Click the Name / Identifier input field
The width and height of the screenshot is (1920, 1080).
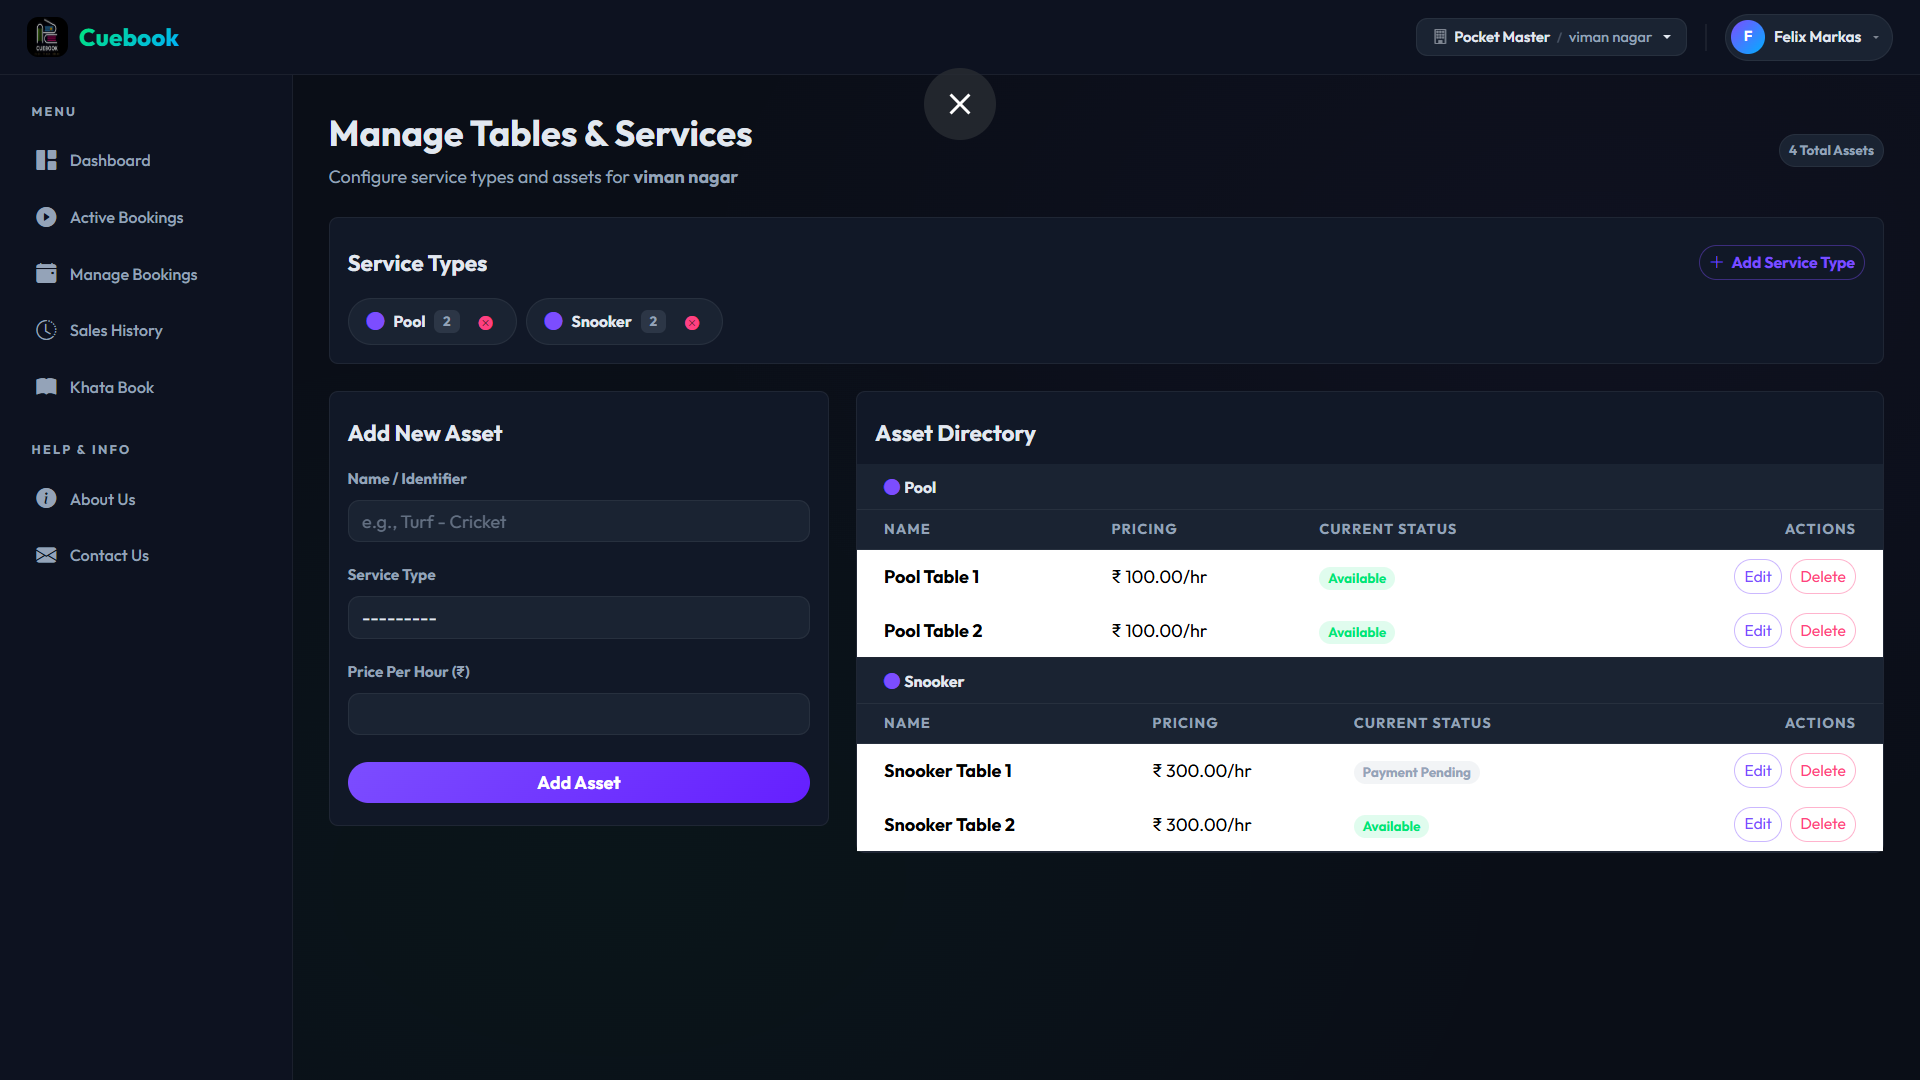click(x=578, y=521)
